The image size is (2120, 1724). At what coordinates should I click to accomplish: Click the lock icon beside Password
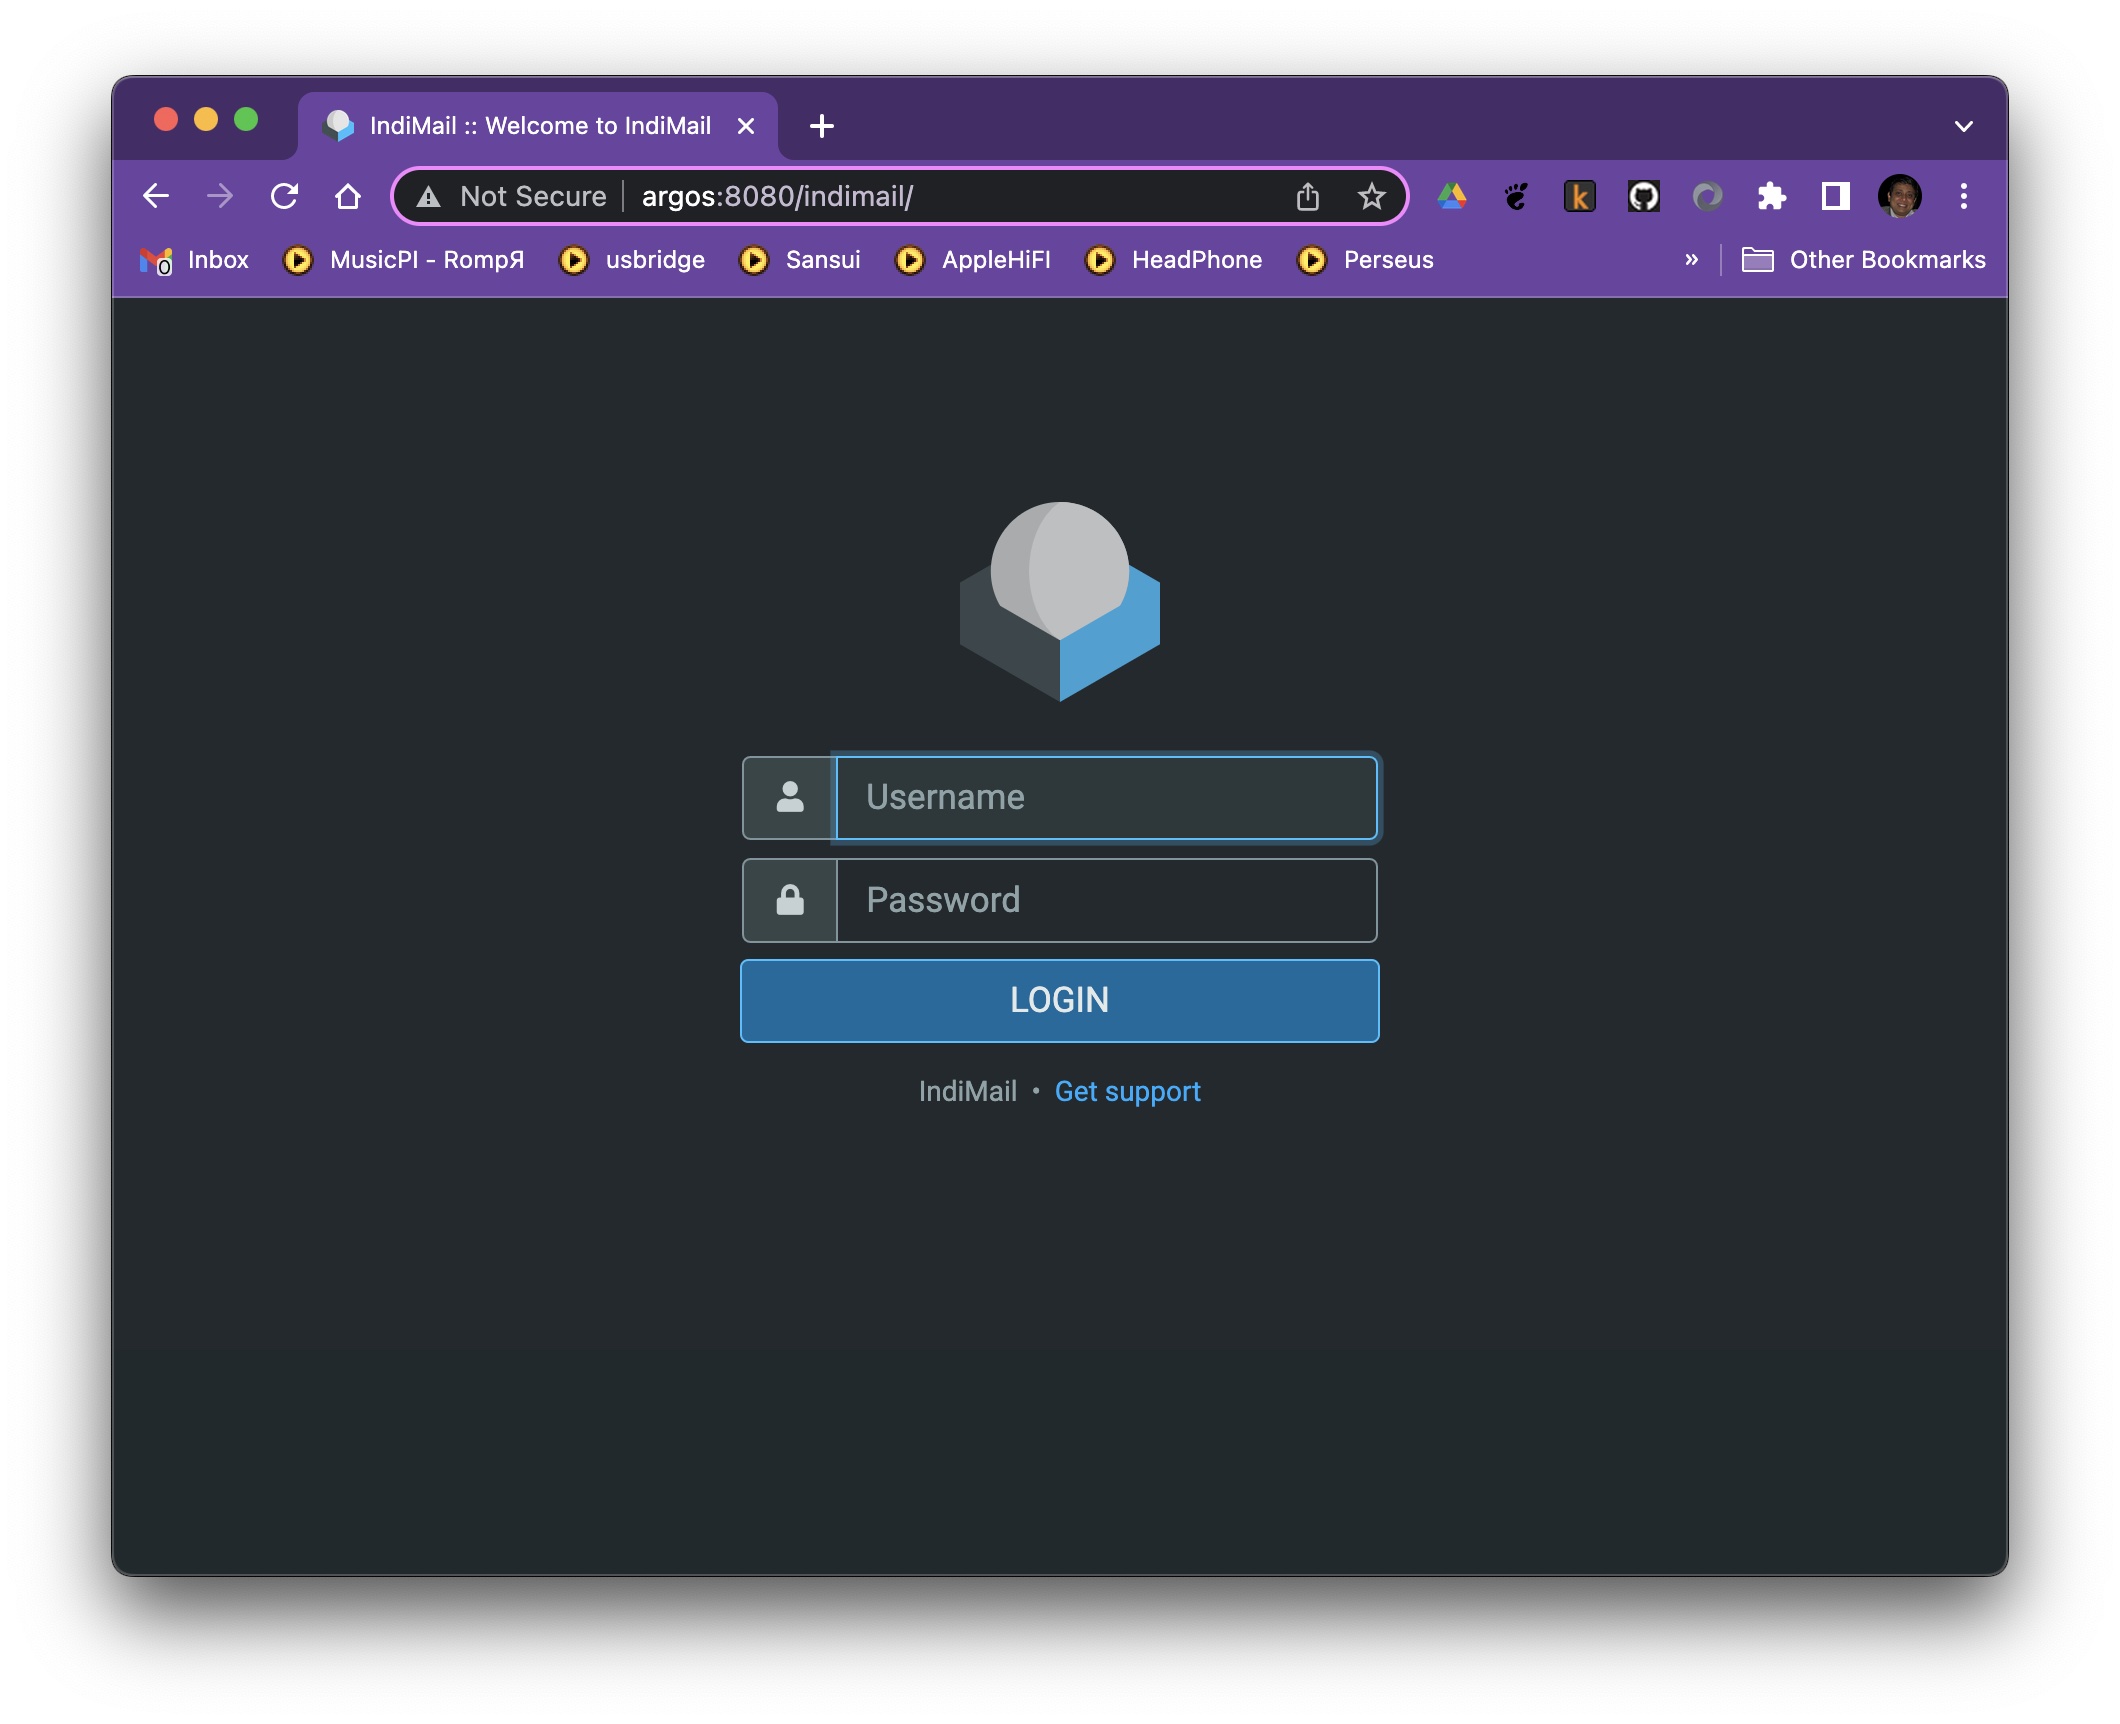pyautogui.click(x=790, y=900)
